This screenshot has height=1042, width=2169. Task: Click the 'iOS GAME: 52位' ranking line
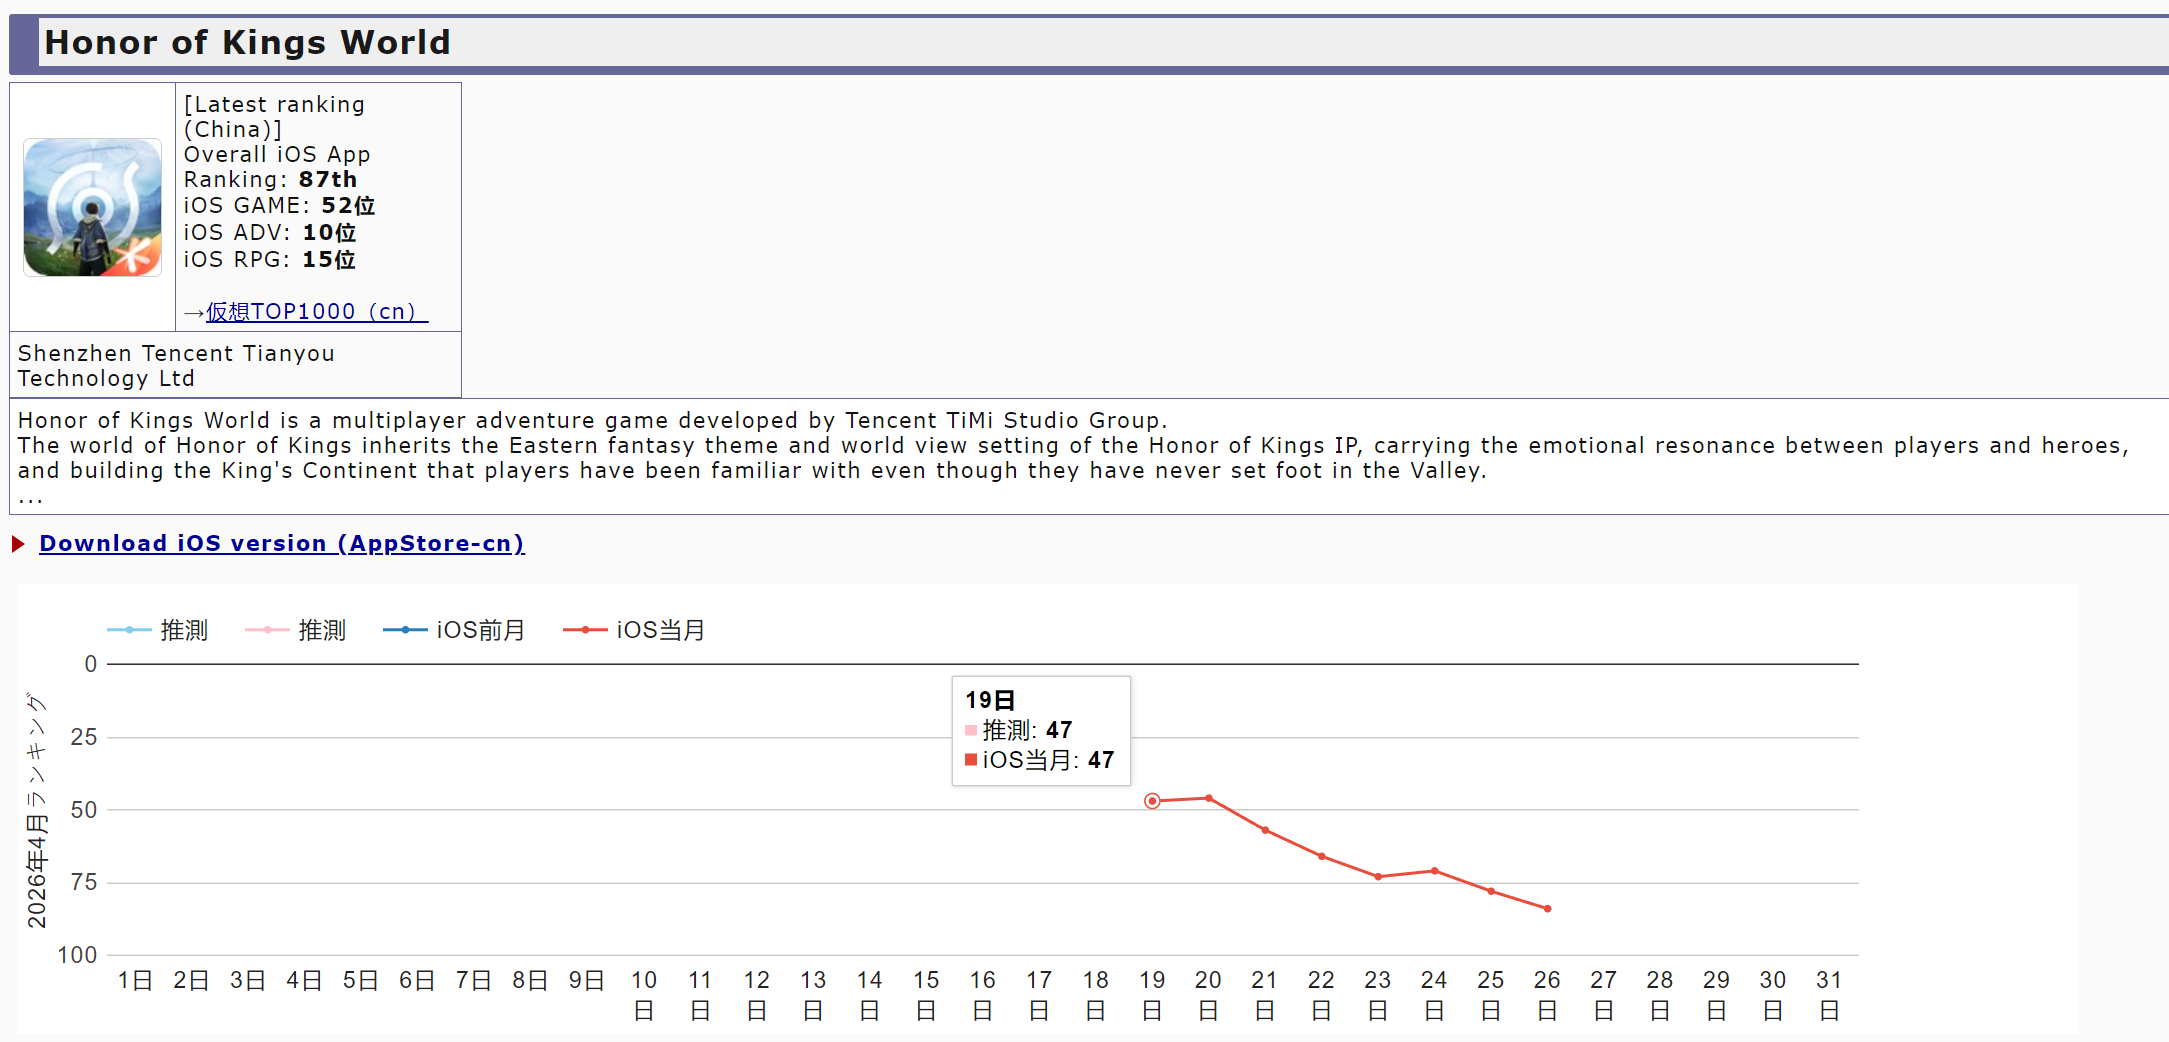(x=279, y=205)
